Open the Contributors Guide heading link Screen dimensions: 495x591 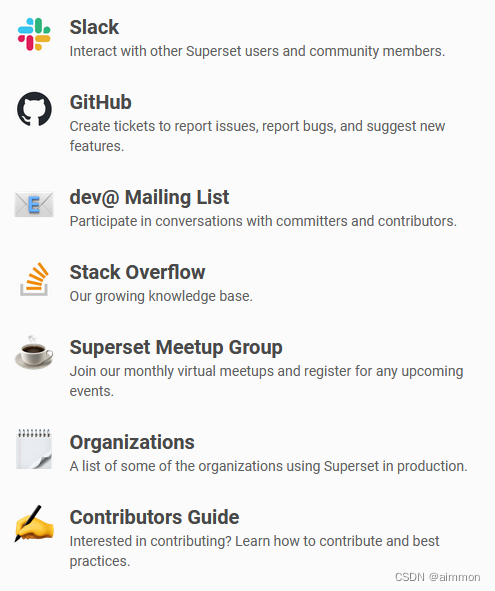pos(154,517)
